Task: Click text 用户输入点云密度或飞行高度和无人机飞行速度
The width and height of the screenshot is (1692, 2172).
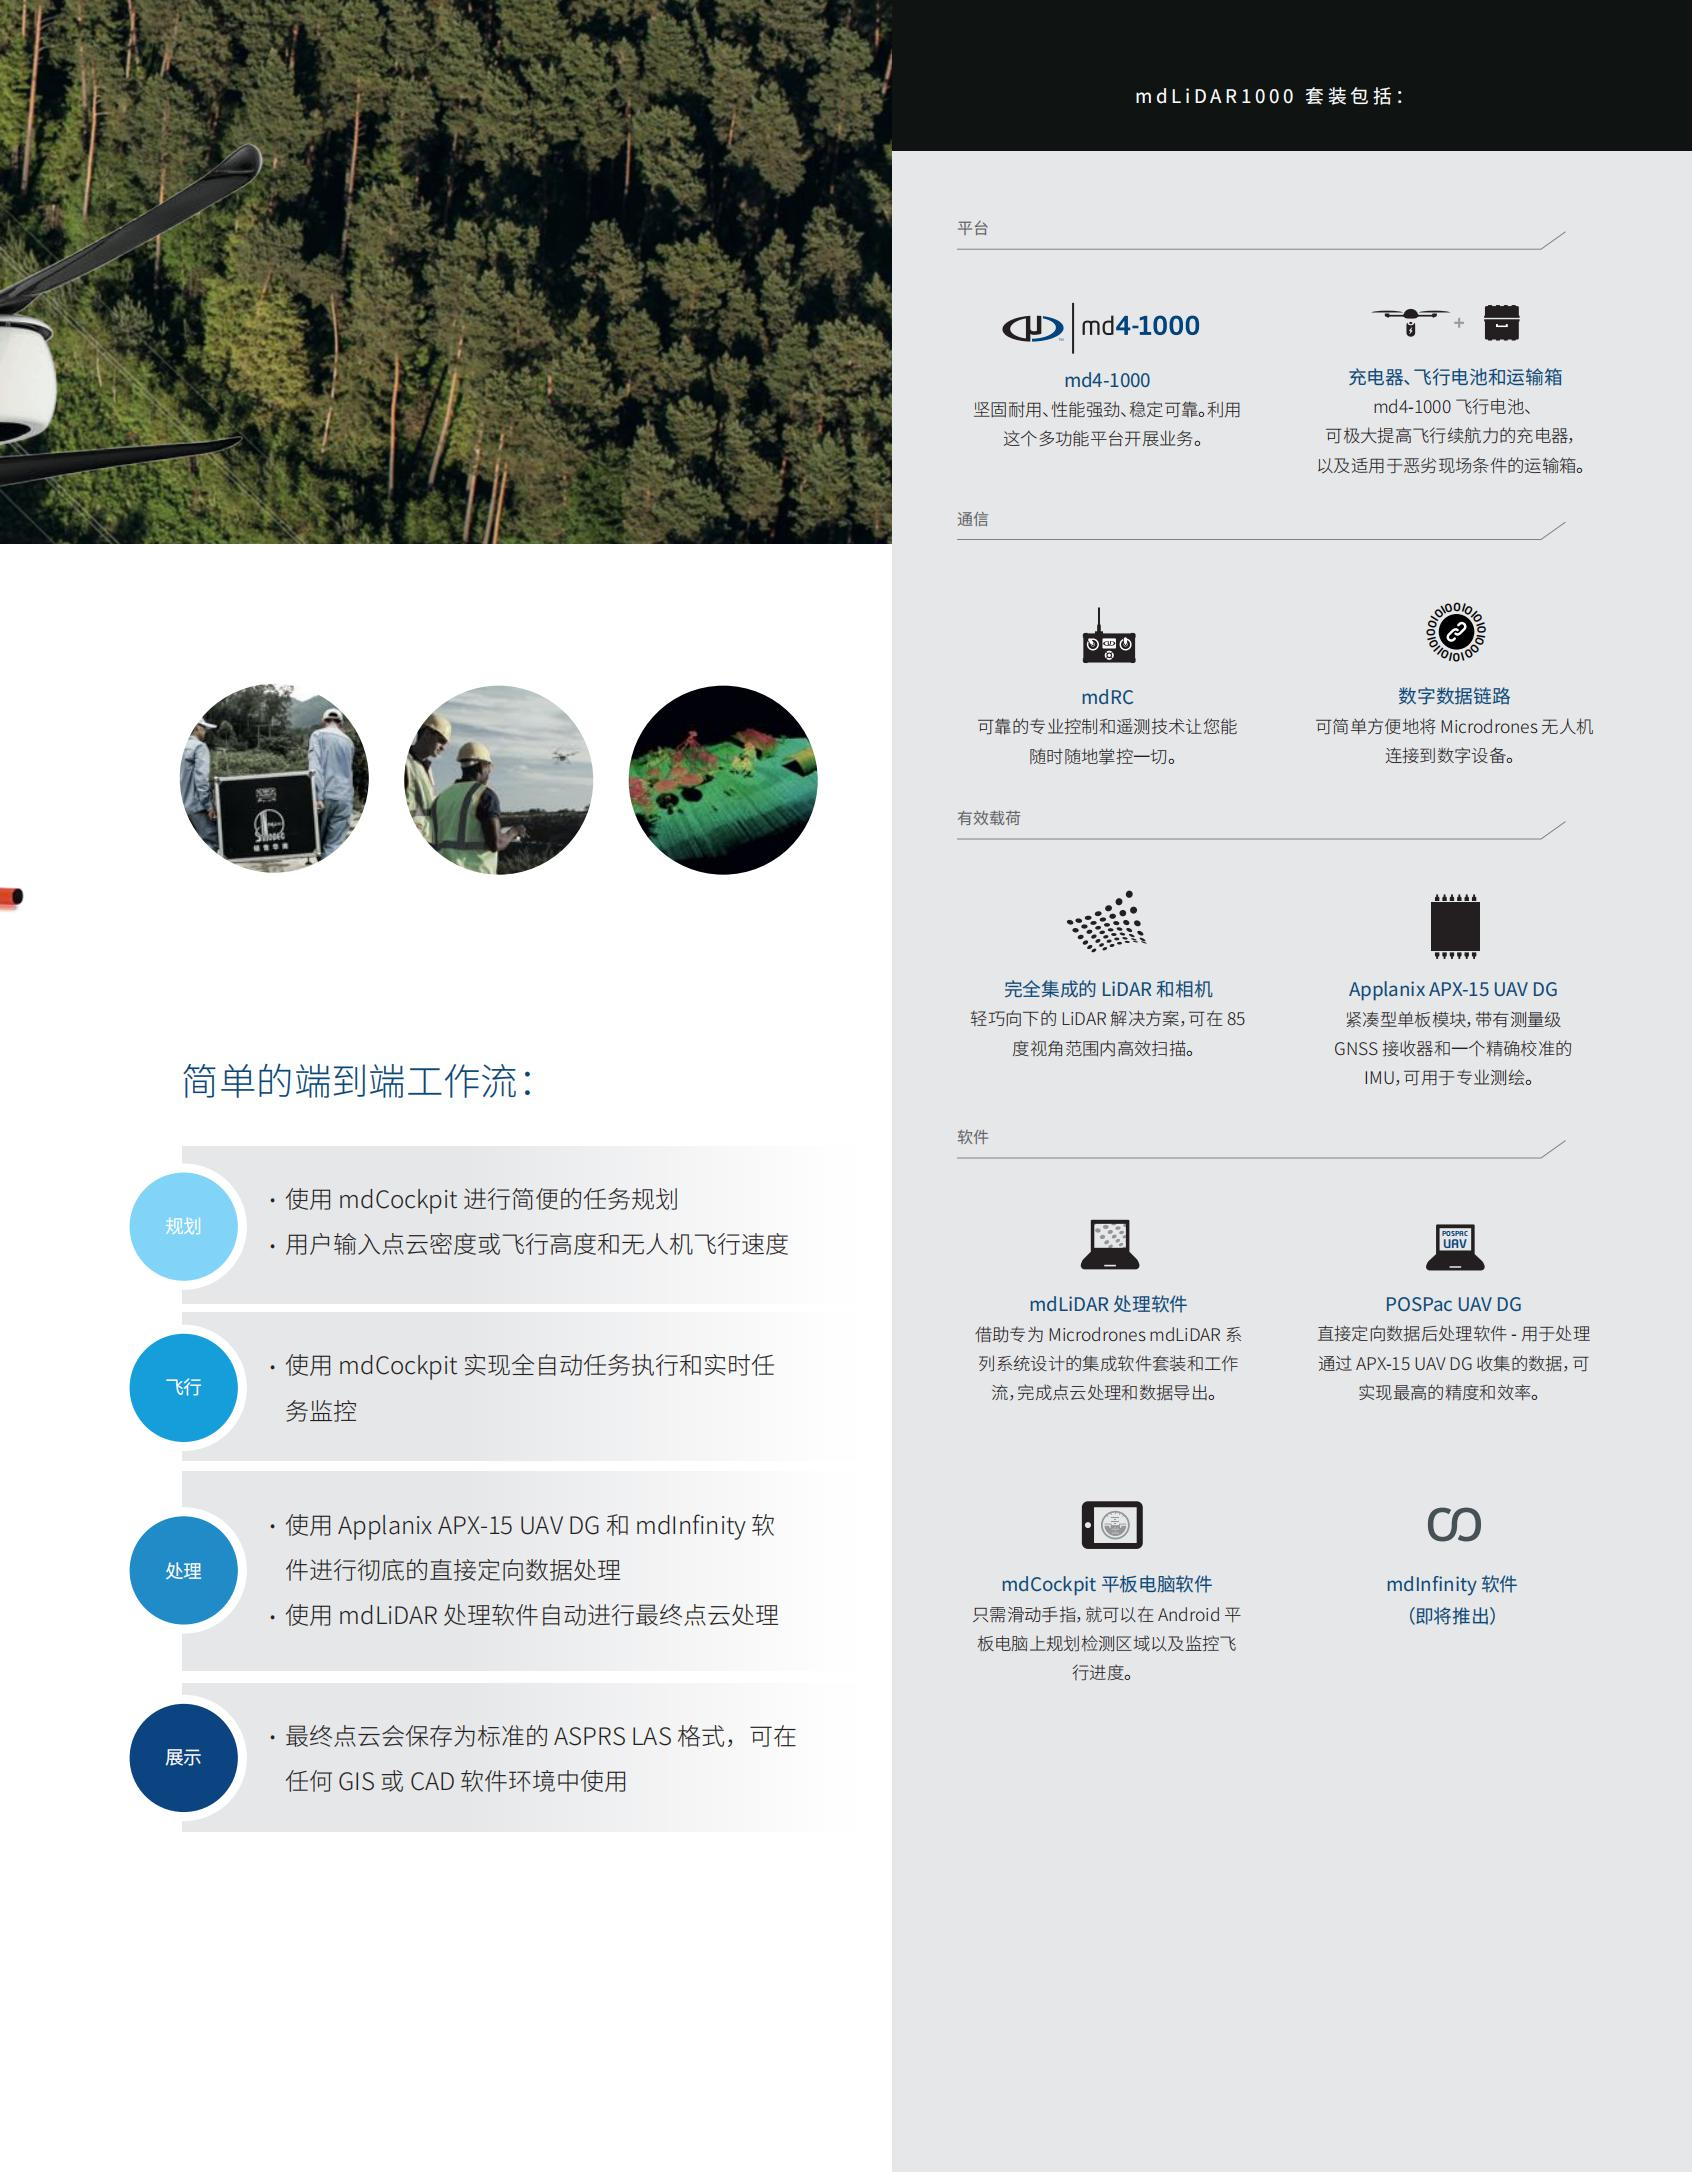Action: click(537, 1244)
